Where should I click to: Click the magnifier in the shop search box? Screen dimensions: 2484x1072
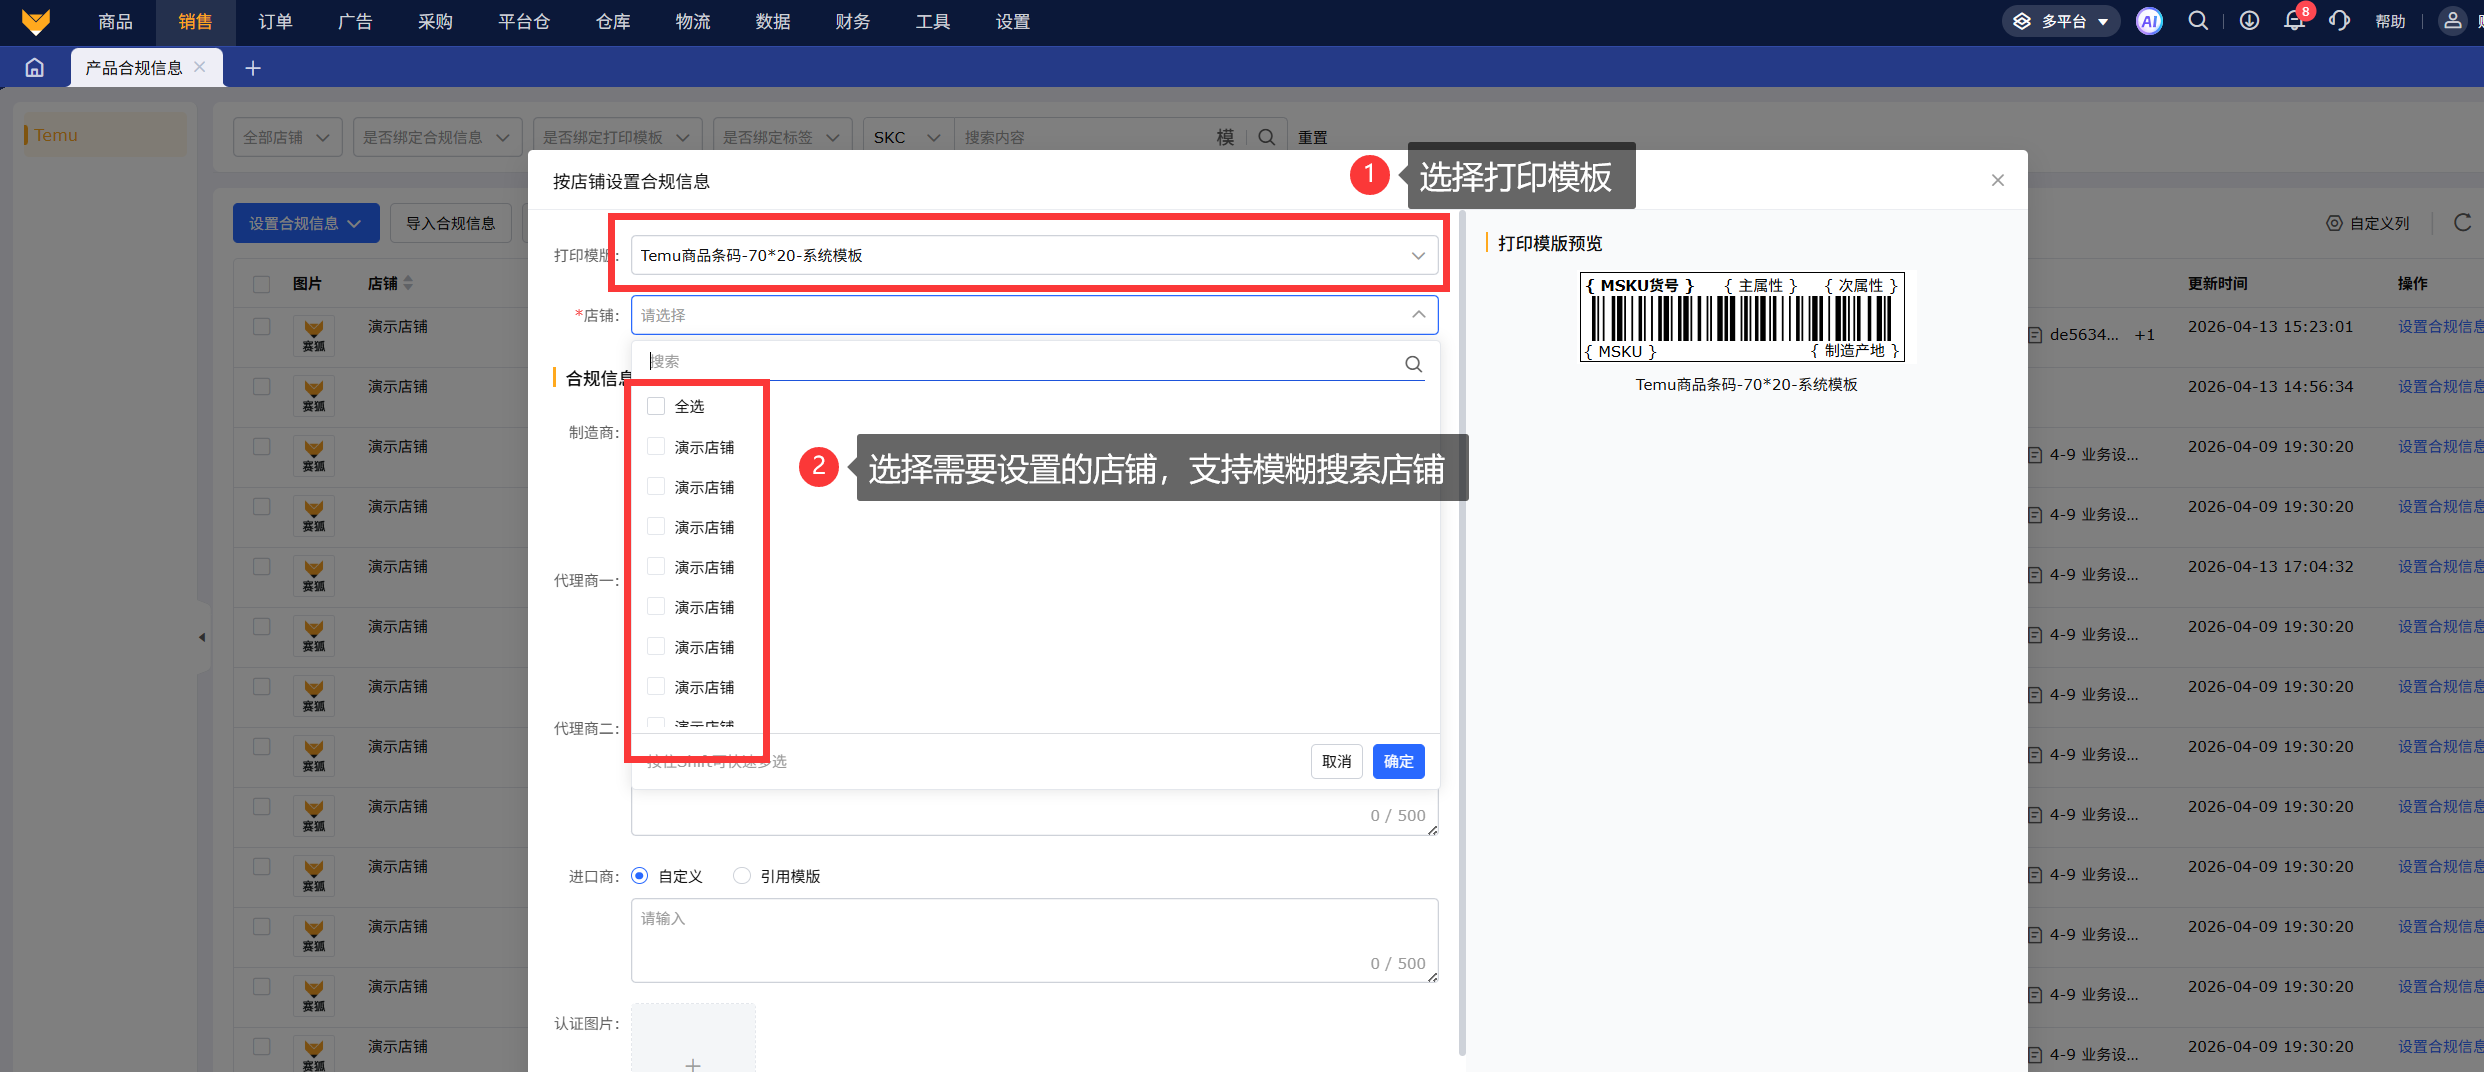[1413, 363]
